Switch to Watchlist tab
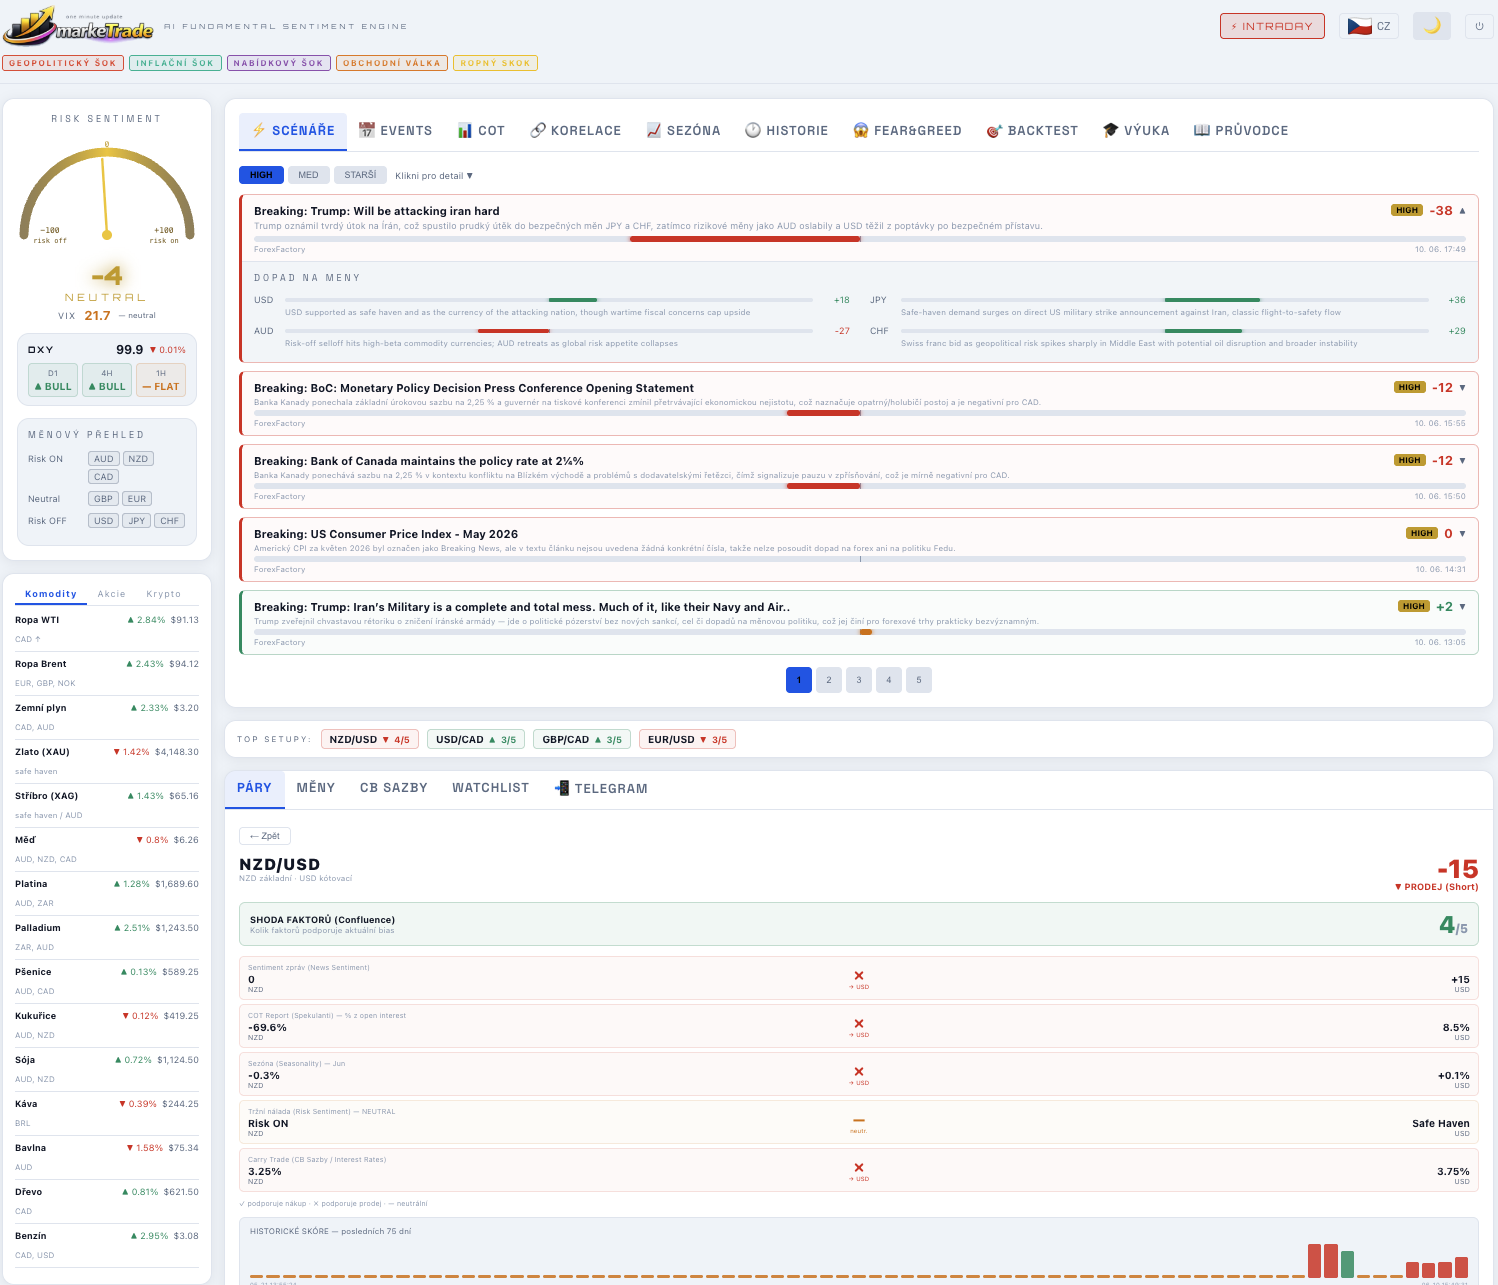The width and height of the screenshot is (1498, 1285). click(x=491, y=788)
